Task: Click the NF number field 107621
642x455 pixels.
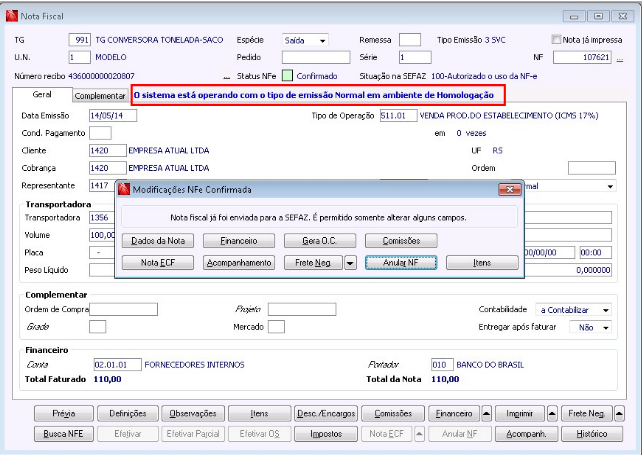Action: coord(582,57)
